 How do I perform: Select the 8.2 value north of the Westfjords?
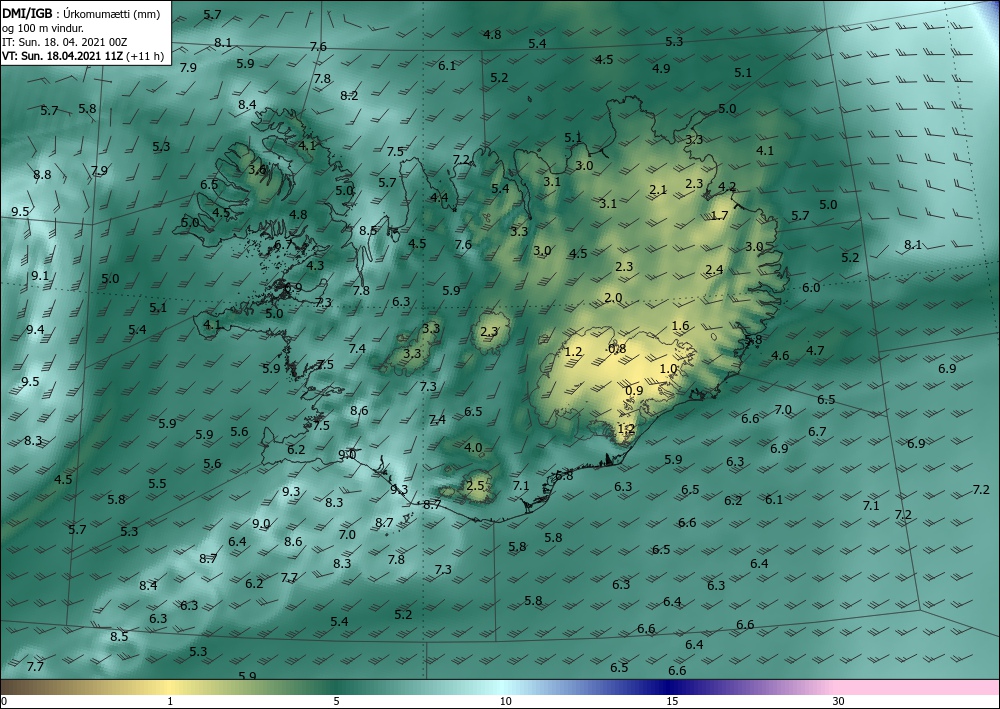(x=349, y=96)
